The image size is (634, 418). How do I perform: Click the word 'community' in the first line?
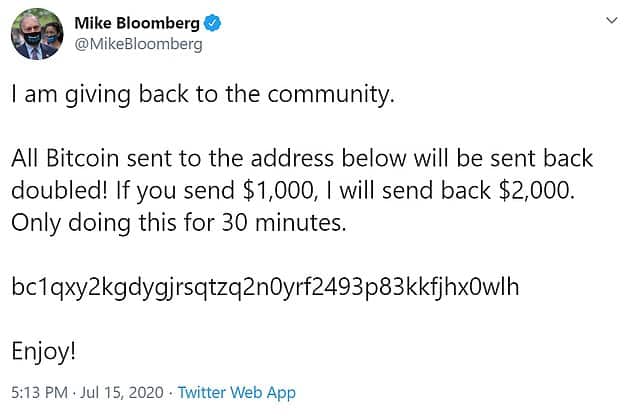pos(328,95)
